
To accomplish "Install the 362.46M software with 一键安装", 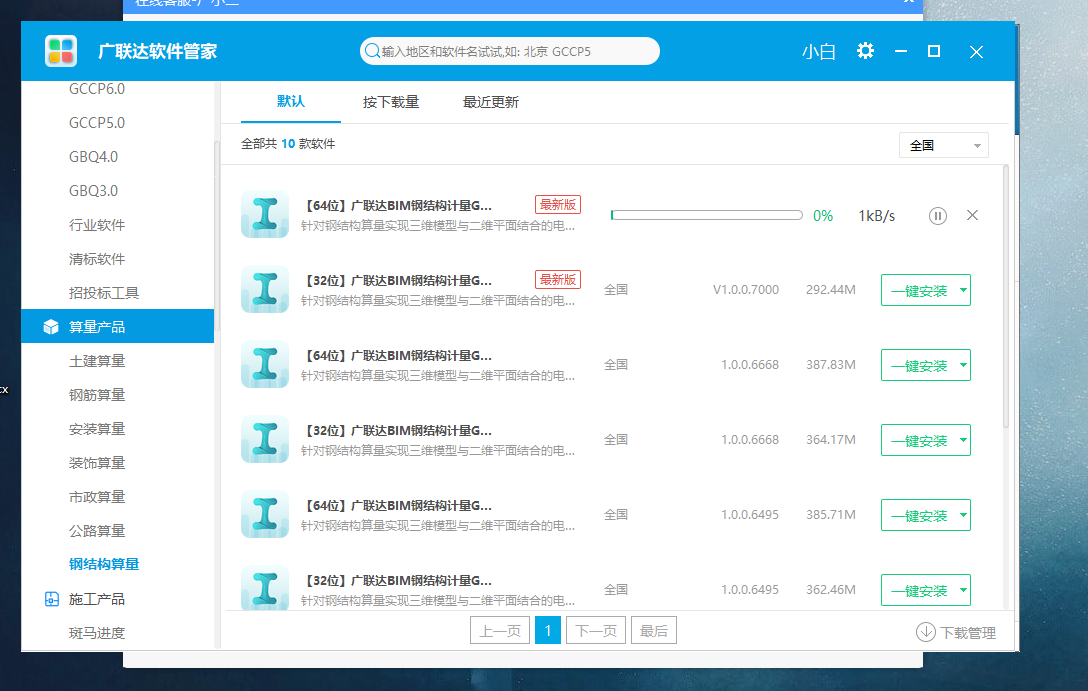I will click(919, 590).
